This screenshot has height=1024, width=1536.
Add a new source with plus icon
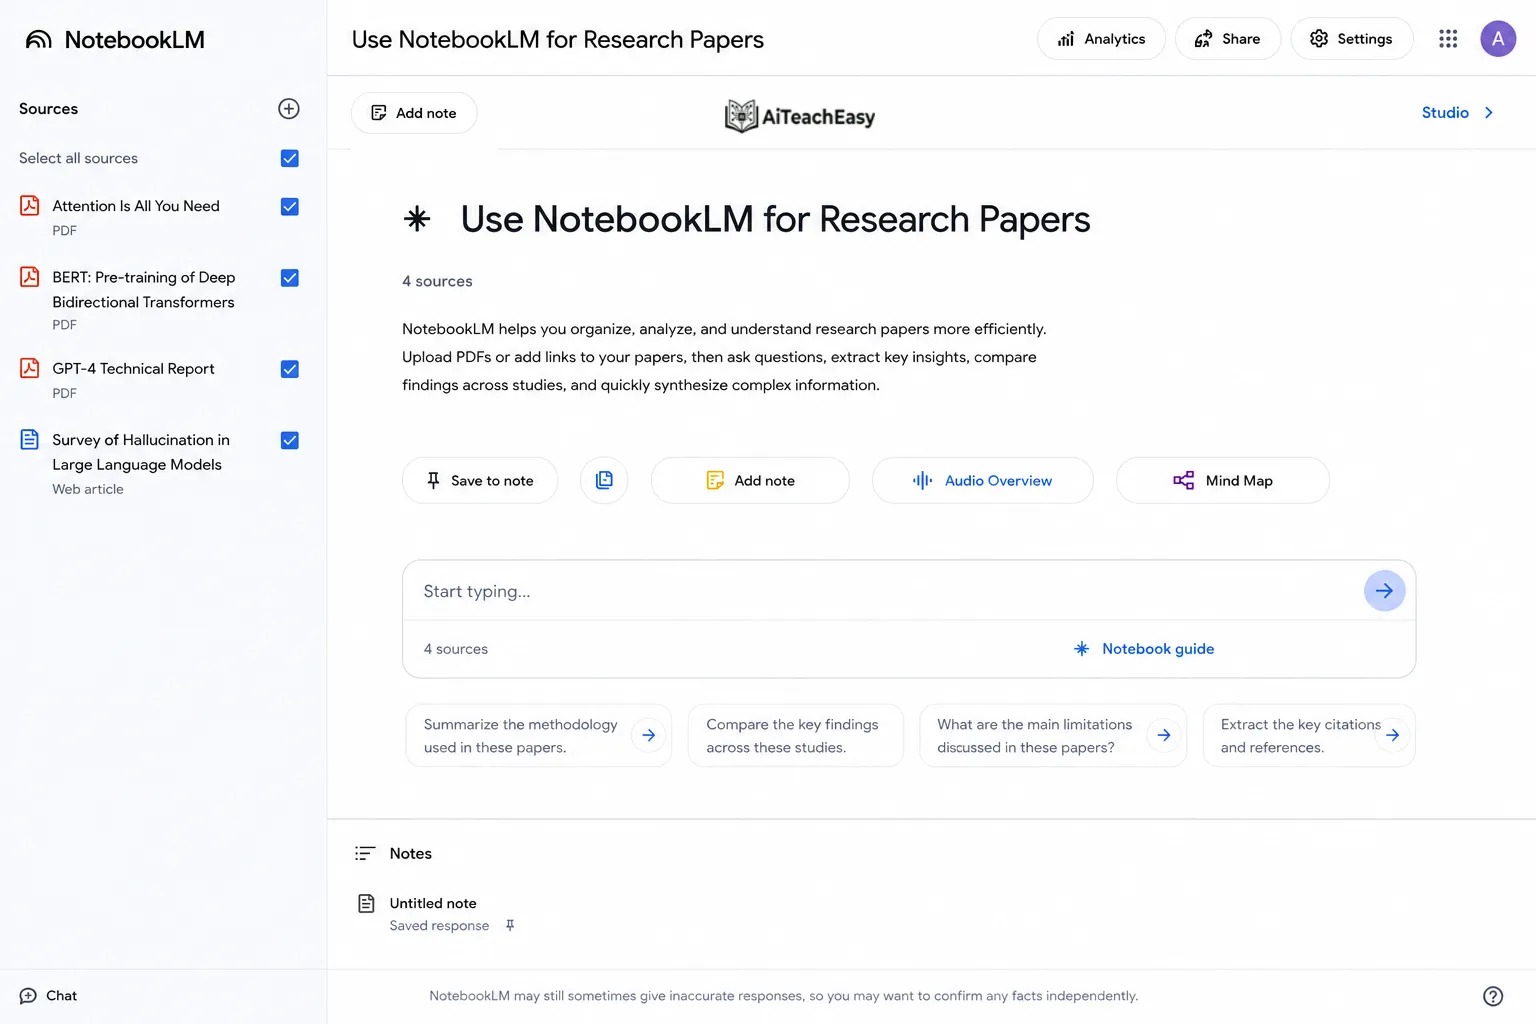[289, 109]
